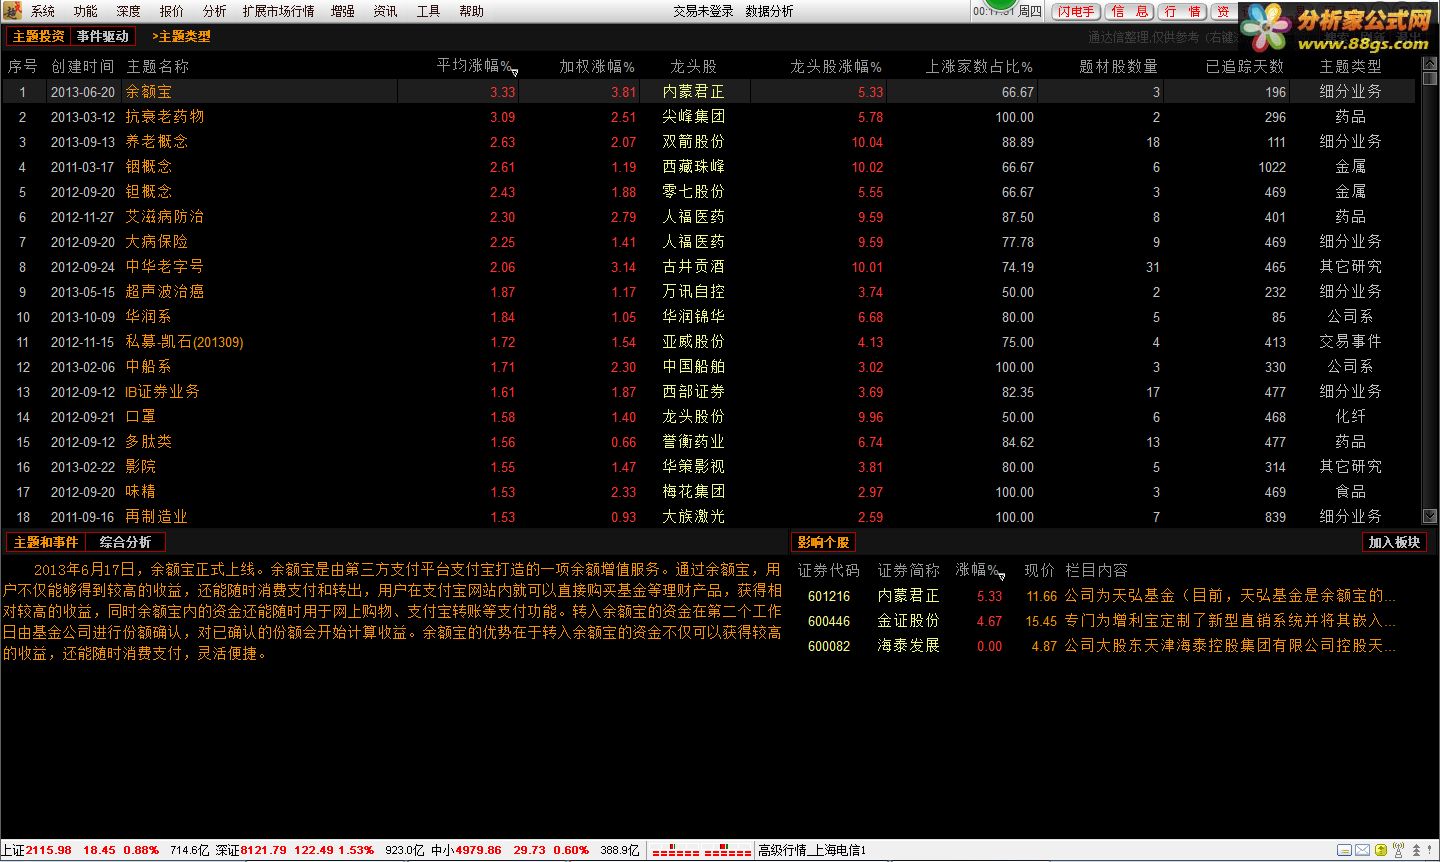
Task: Click the 中小 index value 4979.86
Action: (478, 850)
